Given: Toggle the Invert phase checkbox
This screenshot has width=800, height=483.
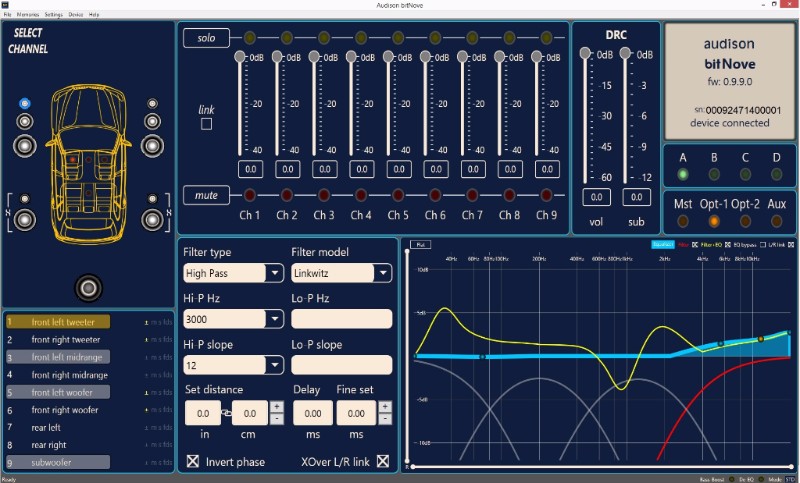Looking at the screenshot, I should pos(194,461).
